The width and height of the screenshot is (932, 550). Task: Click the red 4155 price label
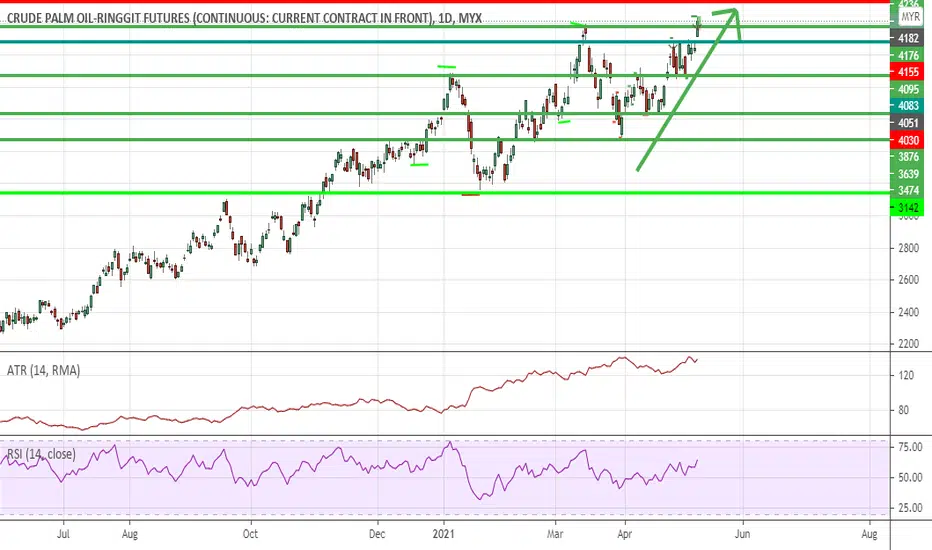tap(908, 72)
